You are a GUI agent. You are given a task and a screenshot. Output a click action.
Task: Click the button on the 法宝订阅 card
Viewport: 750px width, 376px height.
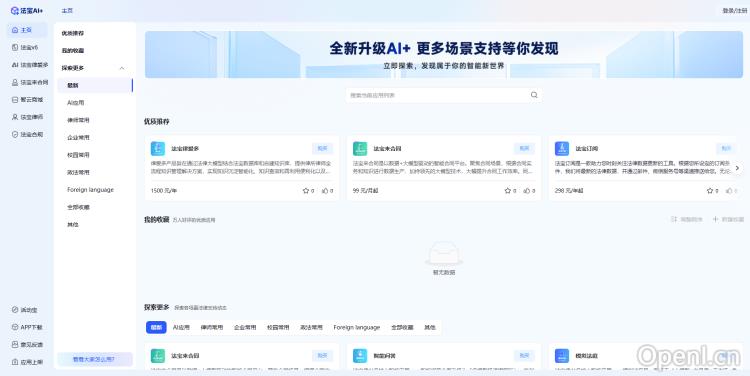[x=726, y=148]
